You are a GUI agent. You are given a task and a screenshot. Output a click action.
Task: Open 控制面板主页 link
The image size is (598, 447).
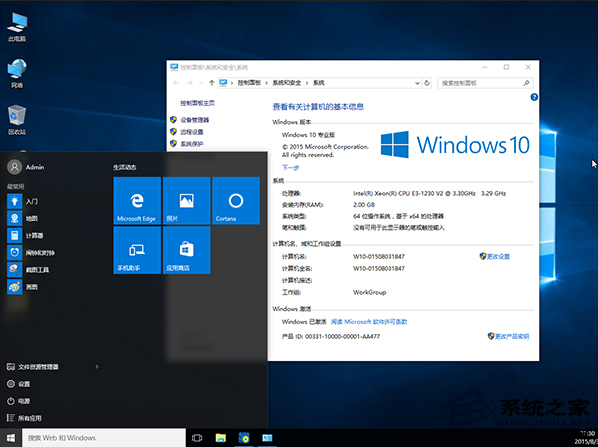click(x=197, y=103)
